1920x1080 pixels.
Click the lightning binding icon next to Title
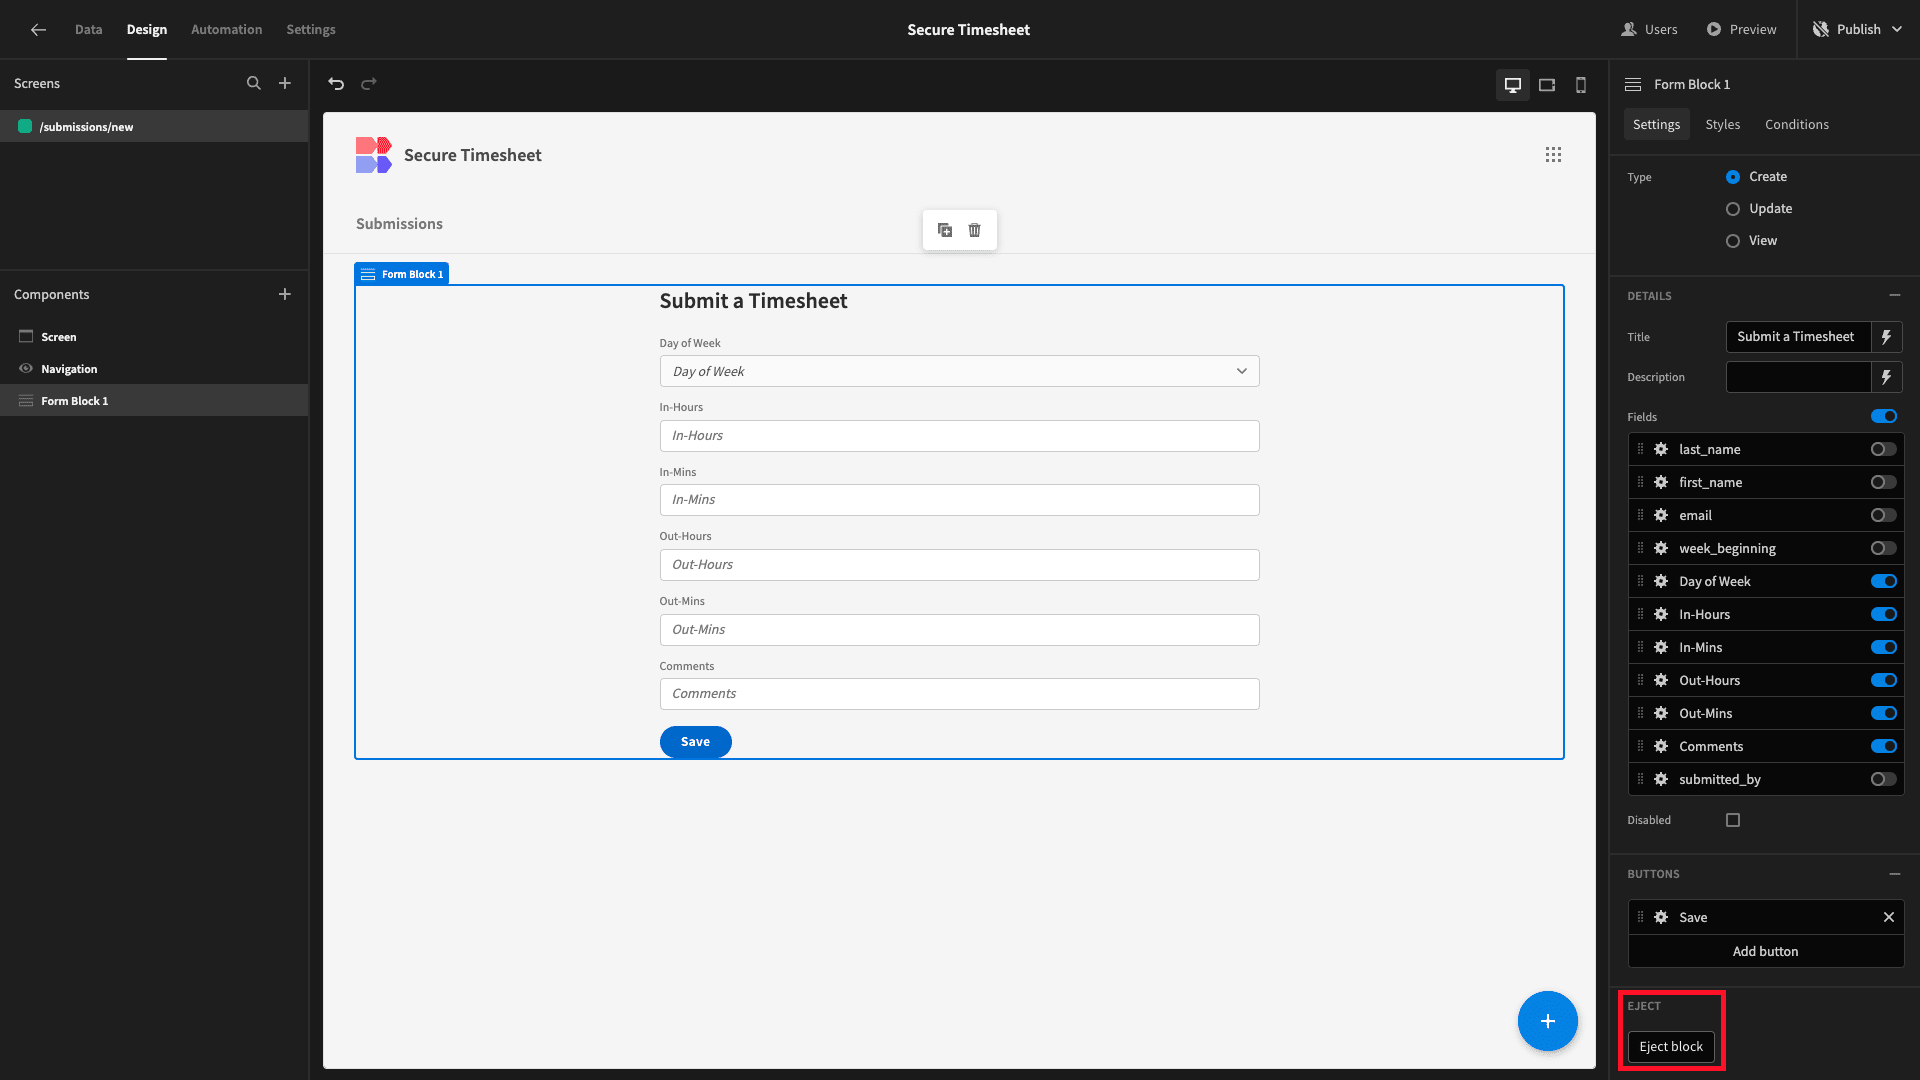(x=1886, y=337)
